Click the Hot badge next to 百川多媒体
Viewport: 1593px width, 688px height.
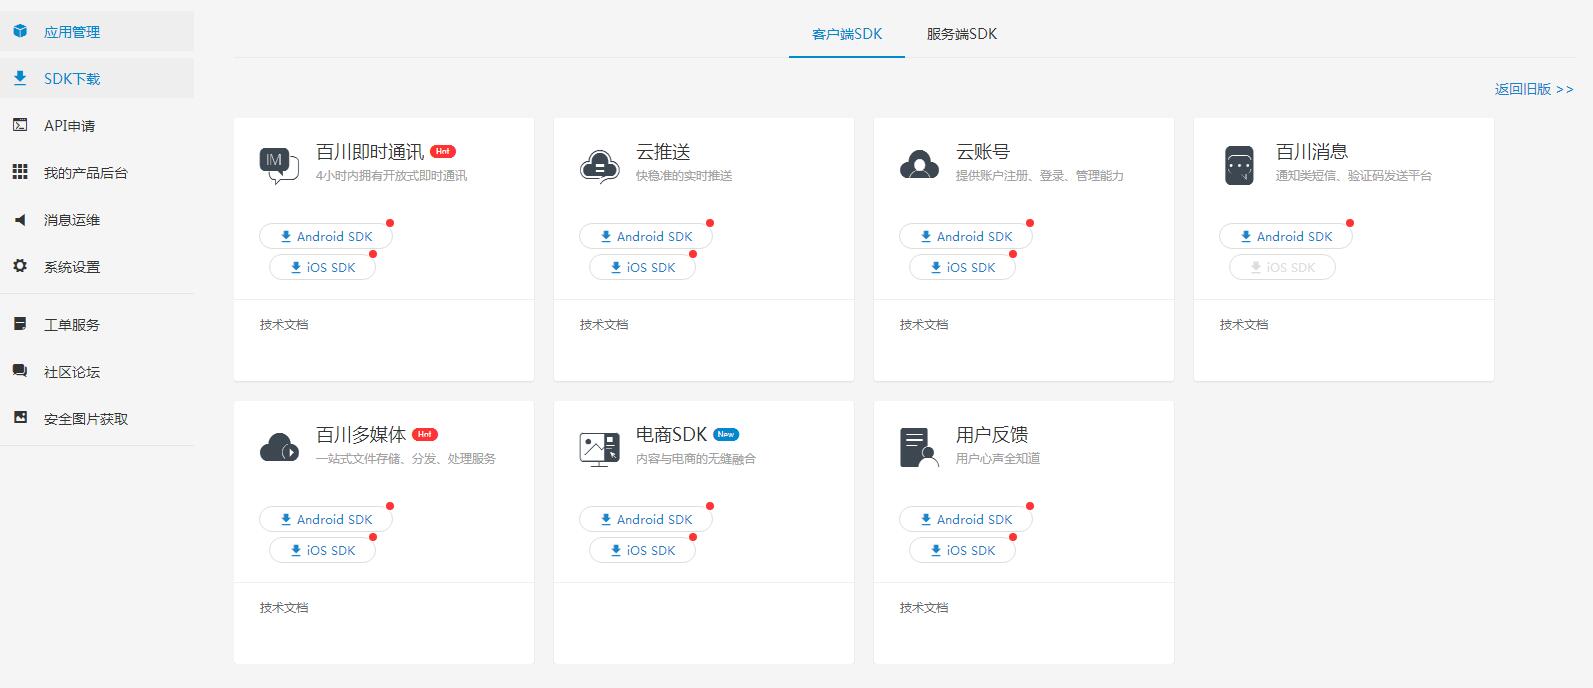pyautogui.click(x=425, y=434)
